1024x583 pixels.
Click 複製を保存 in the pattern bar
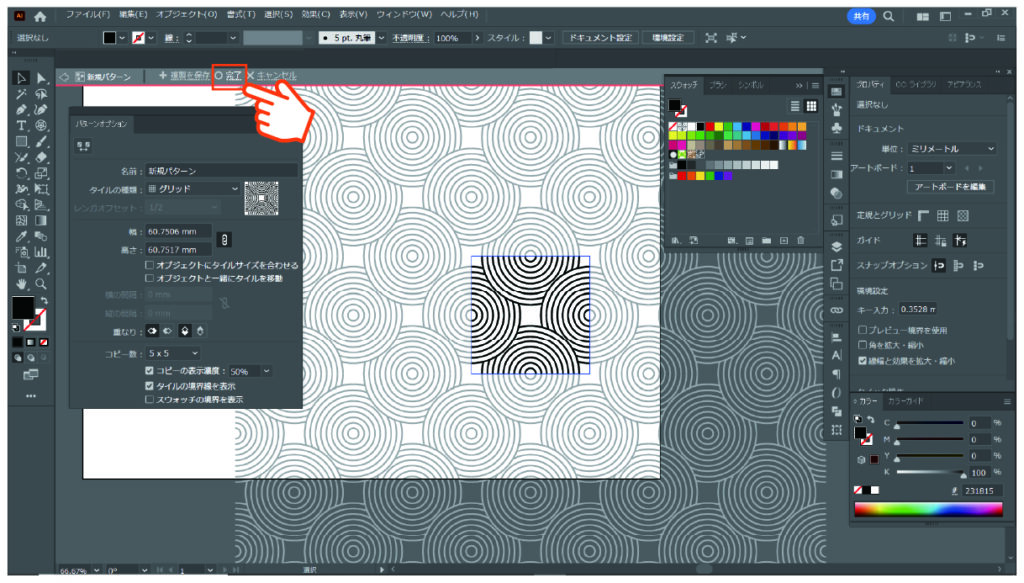pos(184,76)
